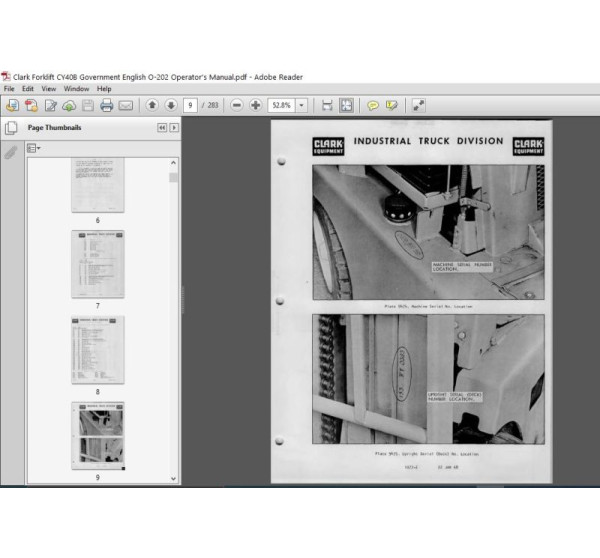Go to previous page arrow
This screenshot has width=600, height=558.
[151, 105]
